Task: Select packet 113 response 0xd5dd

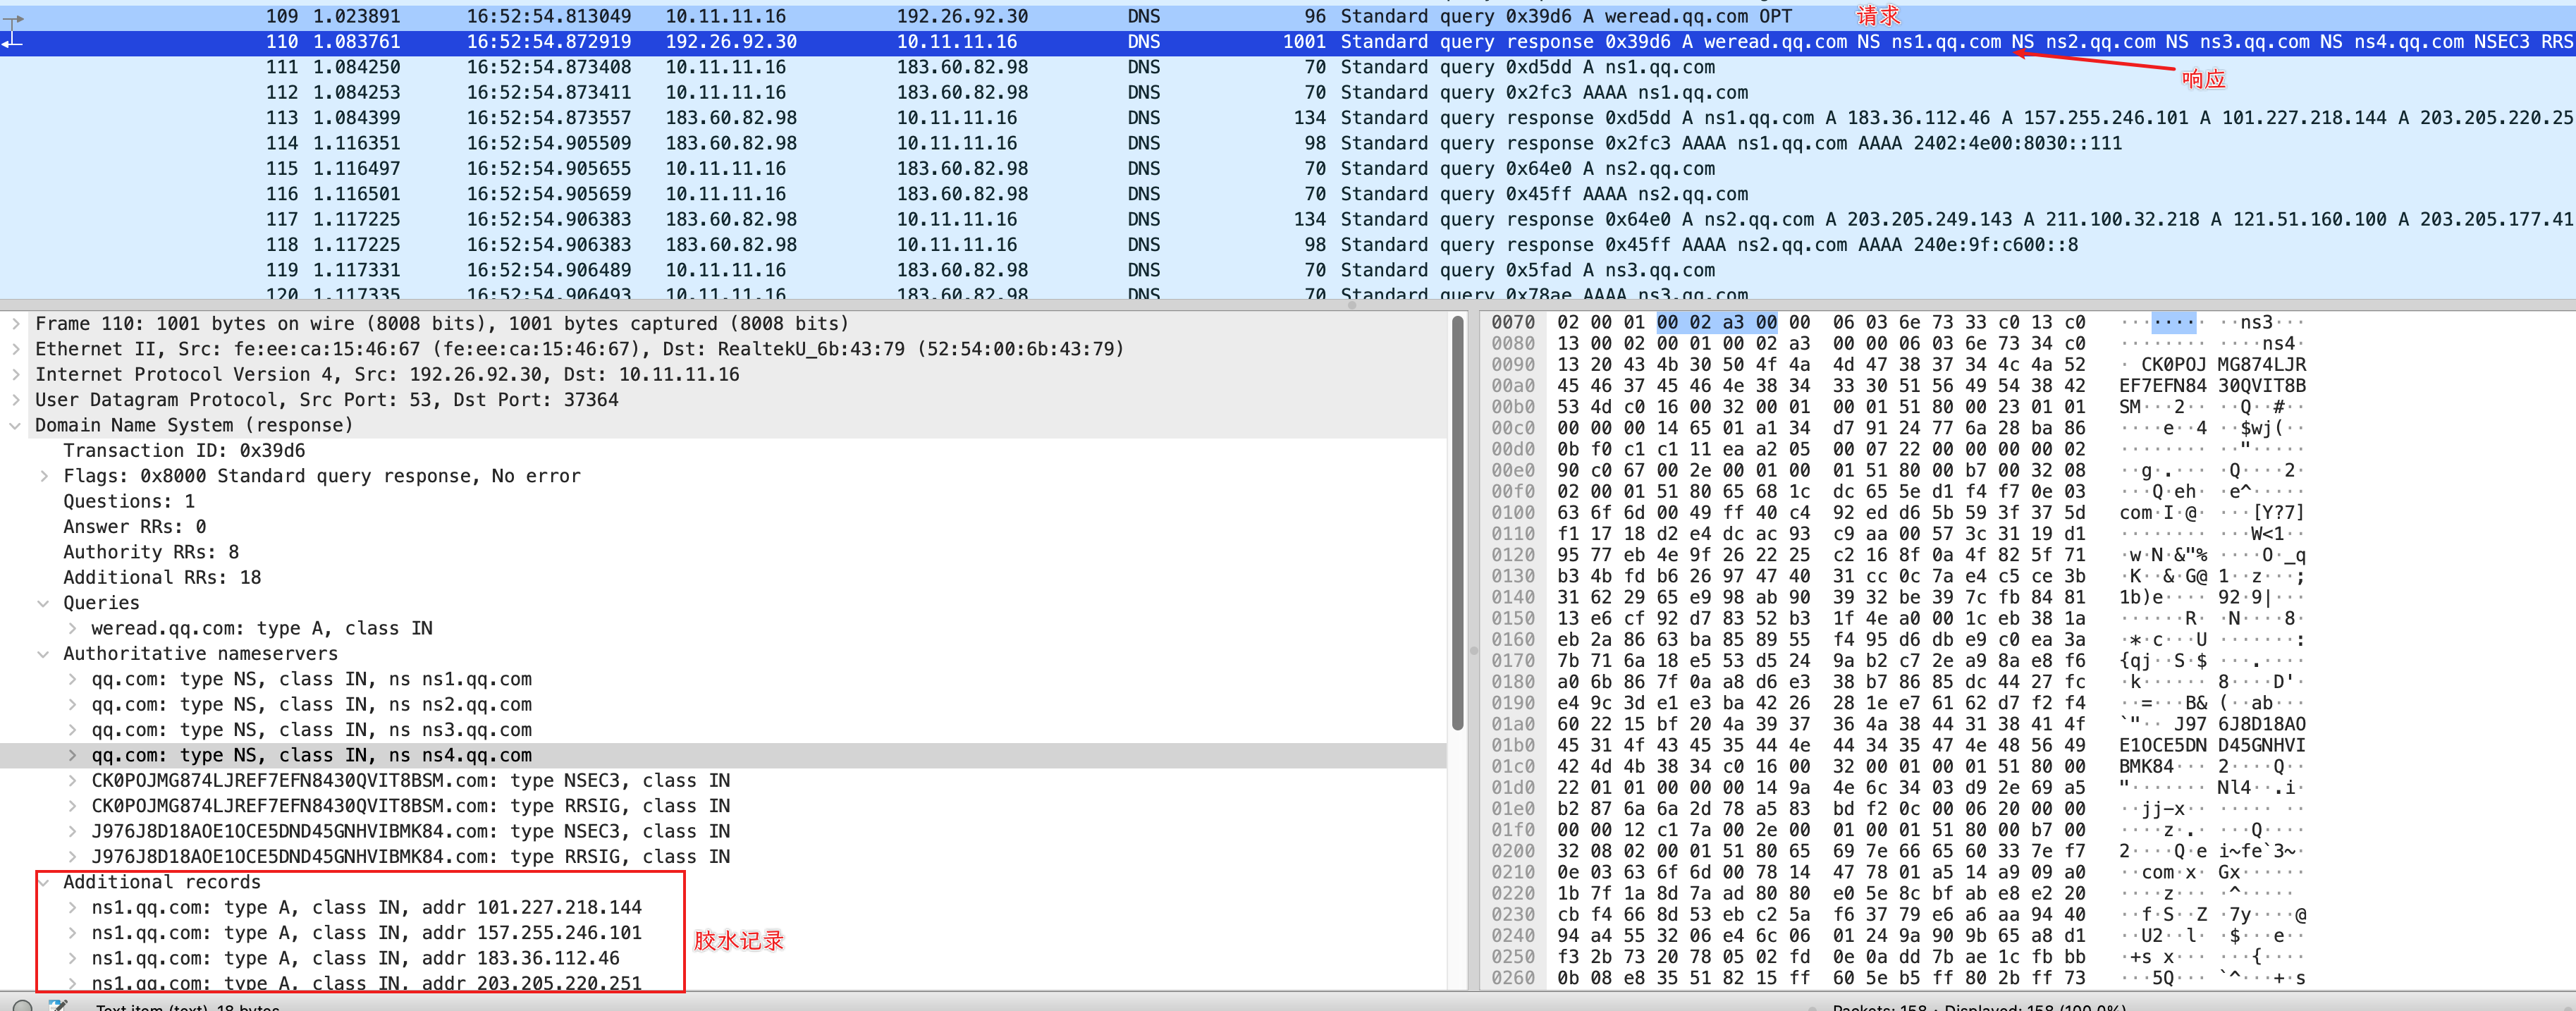Action: click(1288, 118)
